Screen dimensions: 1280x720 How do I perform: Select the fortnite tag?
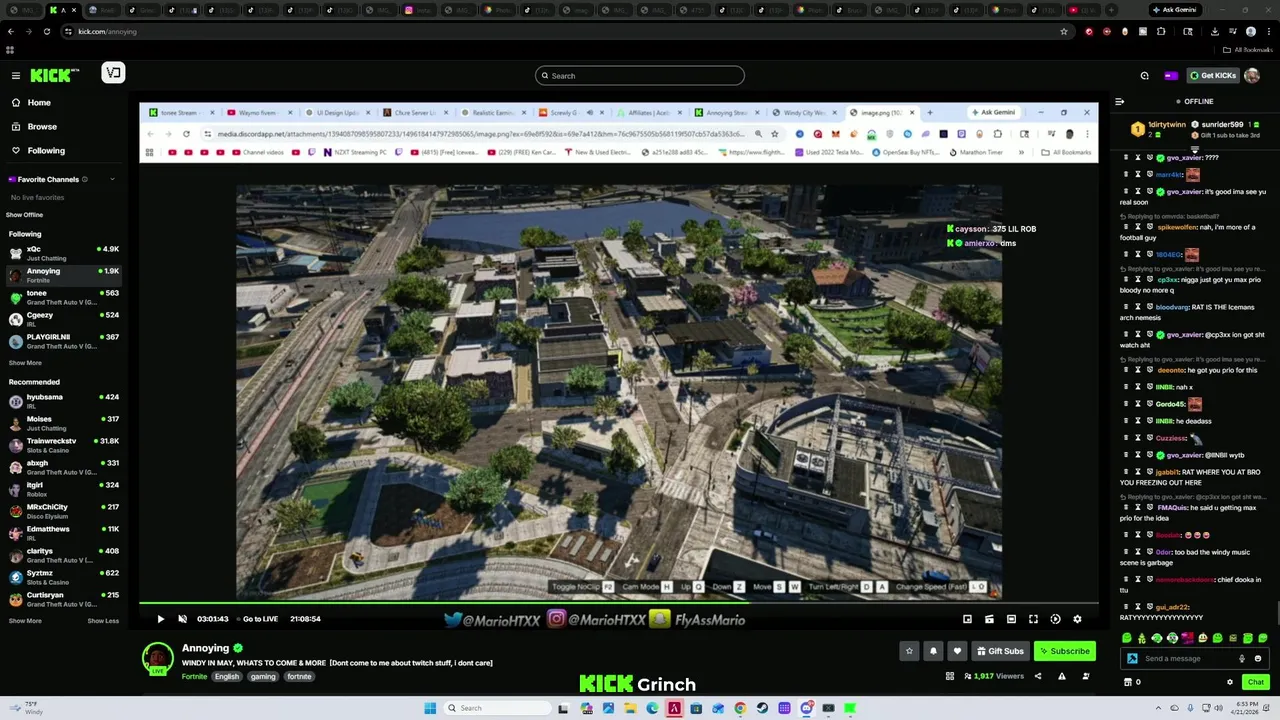(x=299, y=677)
